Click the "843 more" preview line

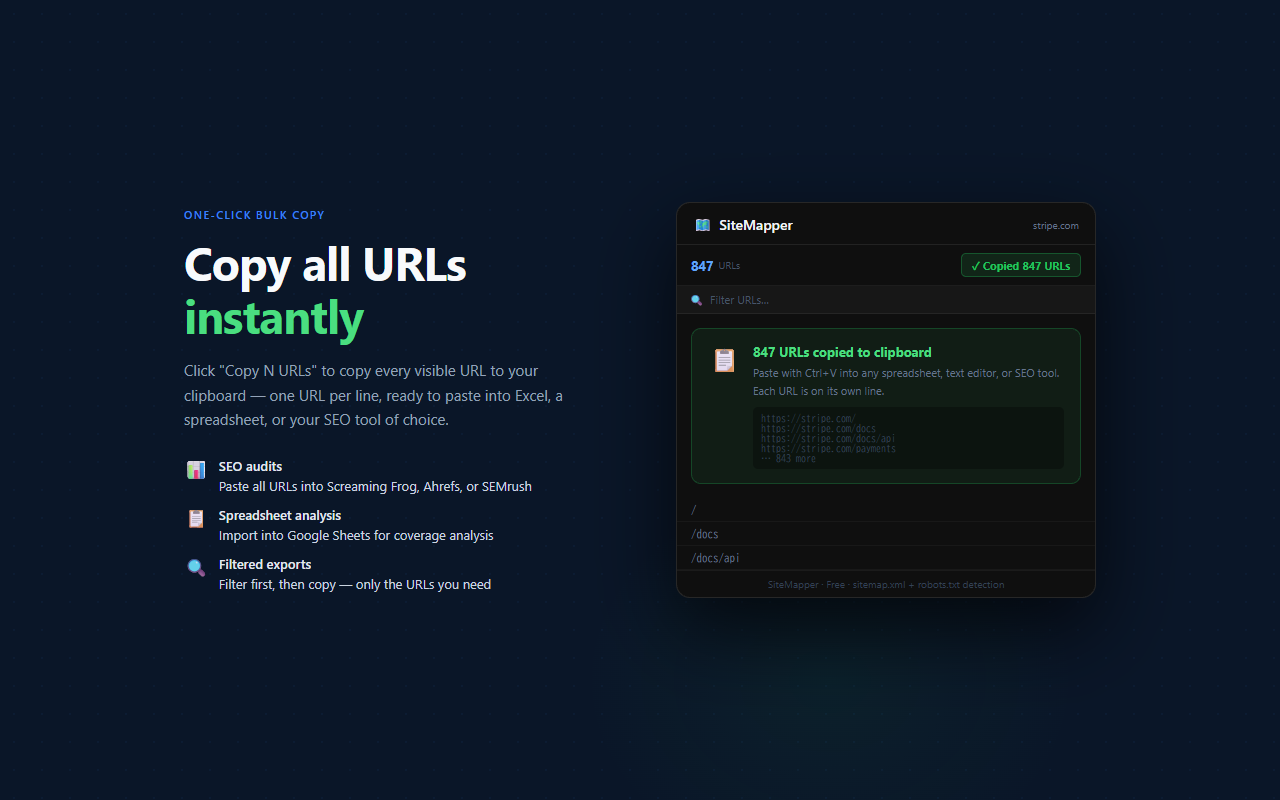[788, 459]
